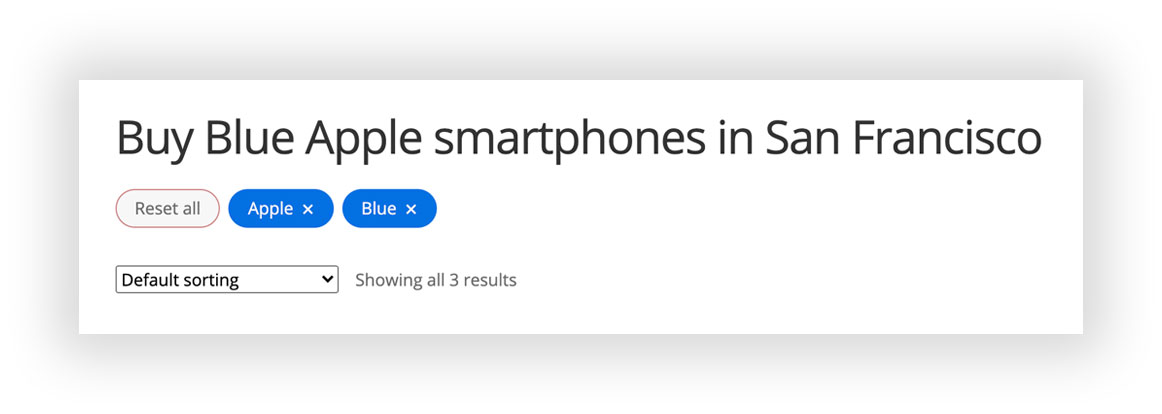Click the "Default sorting" text in the select
1162x414 pixels.
[180, 280]
